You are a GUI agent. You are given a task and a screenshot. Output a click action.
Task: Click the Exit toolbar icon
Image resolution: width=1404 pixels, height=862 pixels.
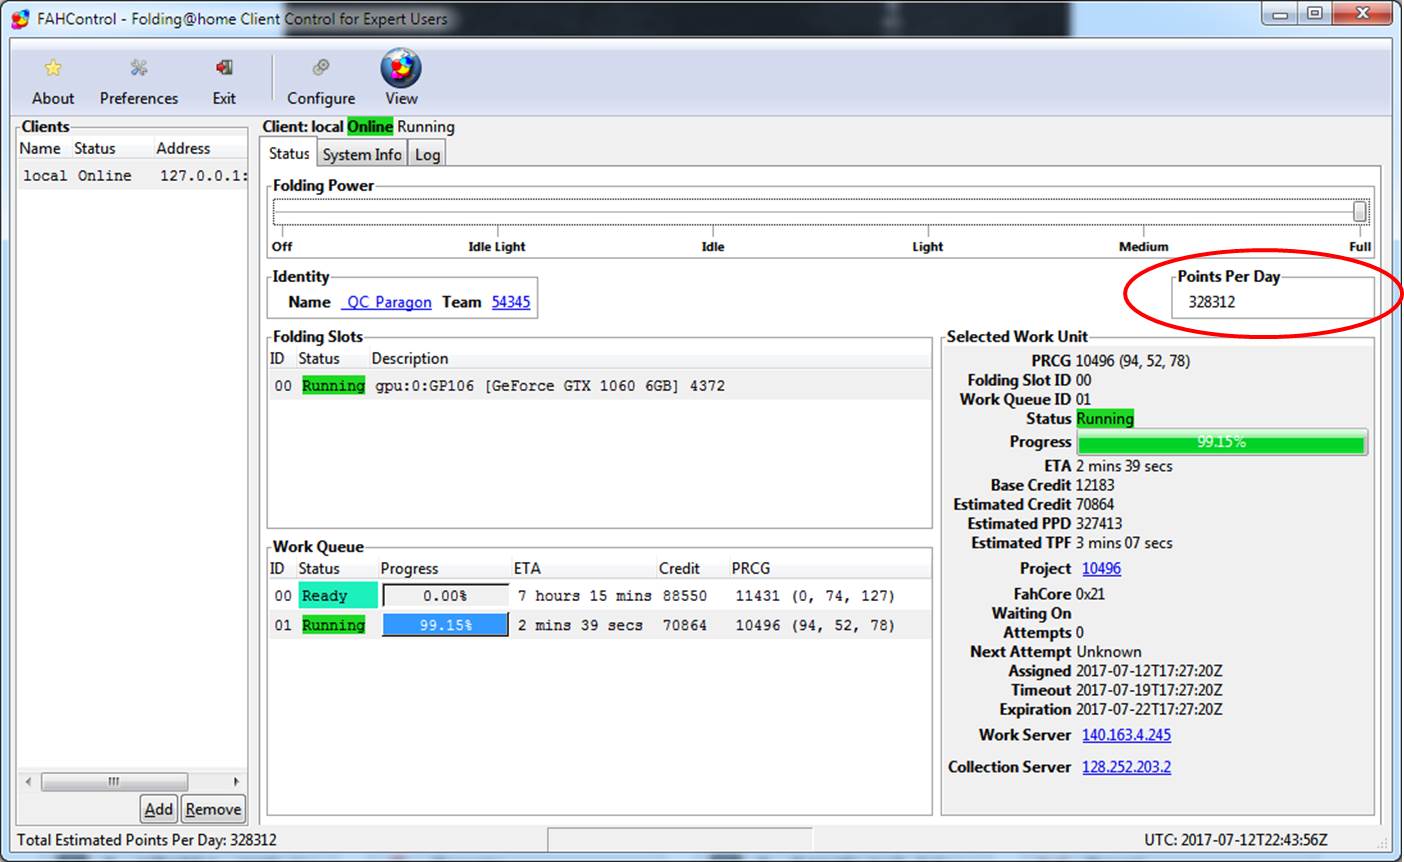(x=224, y=68)
